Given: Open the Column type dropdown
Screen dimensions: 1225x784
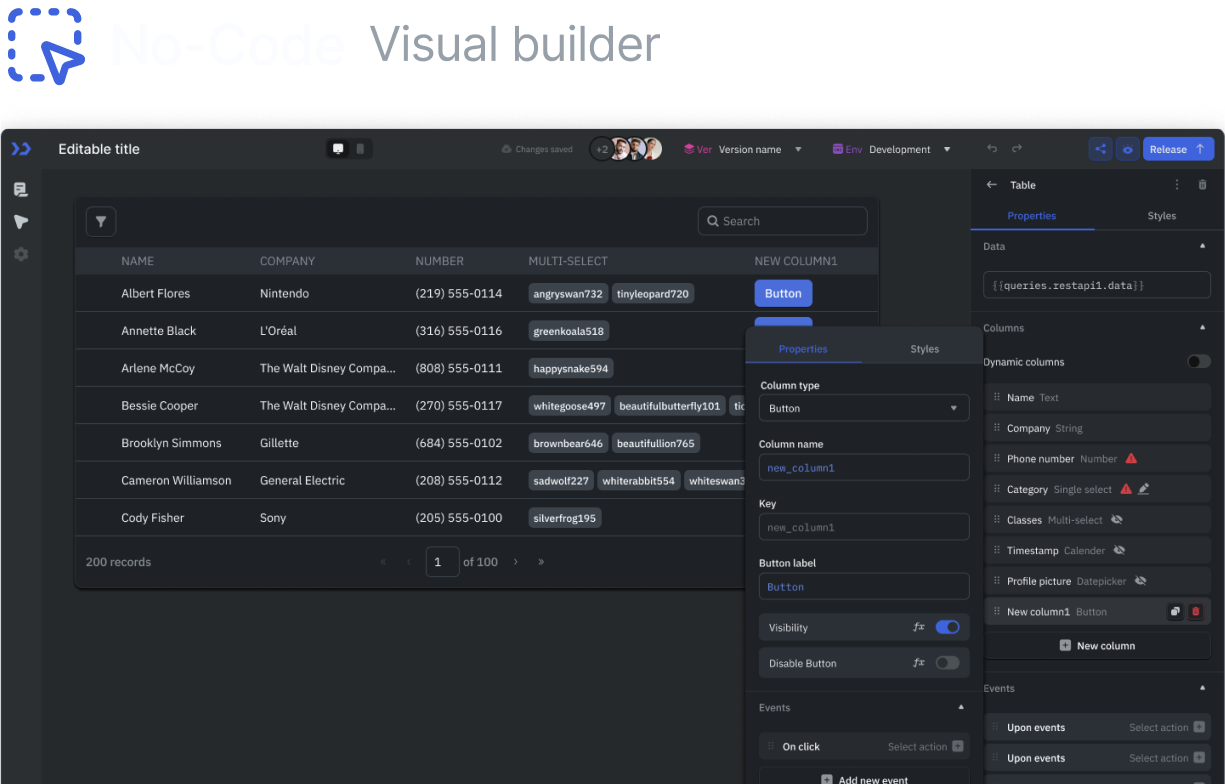Looking at the screenshot, I should [x=863, y=408].
